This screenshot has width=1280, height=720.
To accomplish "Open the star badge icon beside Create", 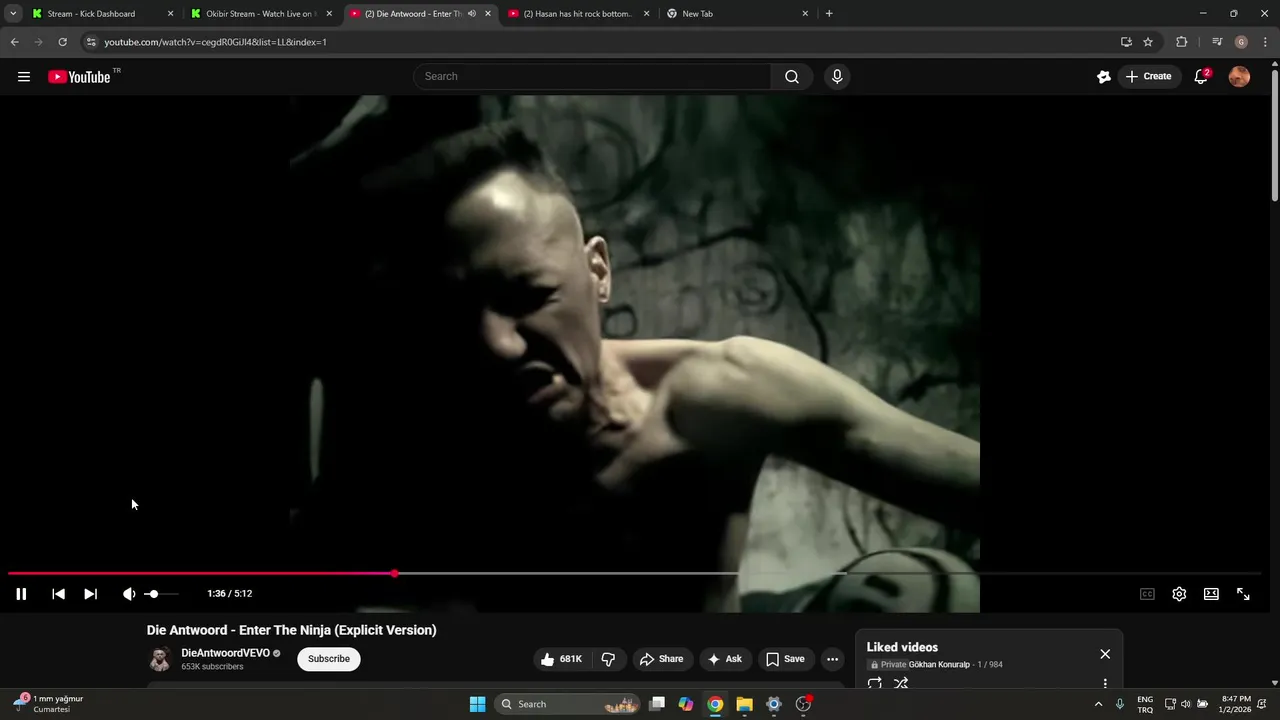I will coord(1104,77).
